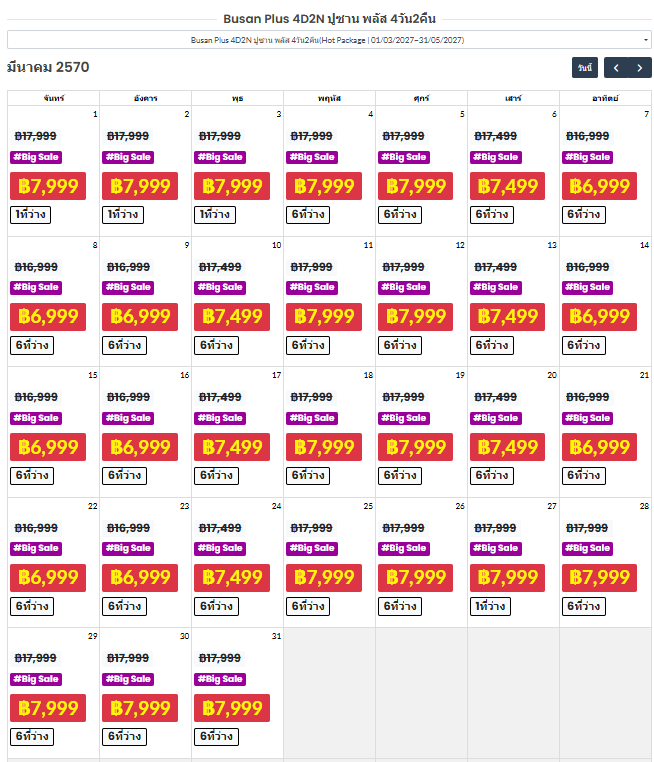Click the #Big Sale tag on March 4
The height and width of the screenshot is (762, 654).
tap(311, 157)
